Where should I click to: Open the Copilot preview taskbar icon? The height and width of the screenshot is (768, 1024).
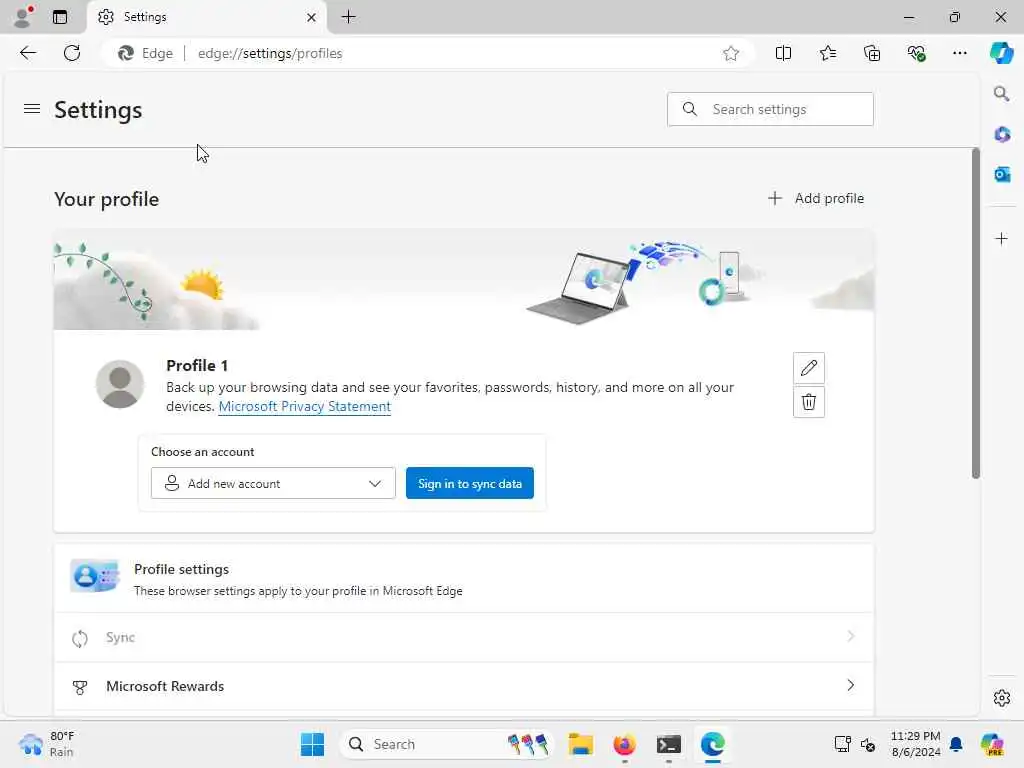click(992, 744)
